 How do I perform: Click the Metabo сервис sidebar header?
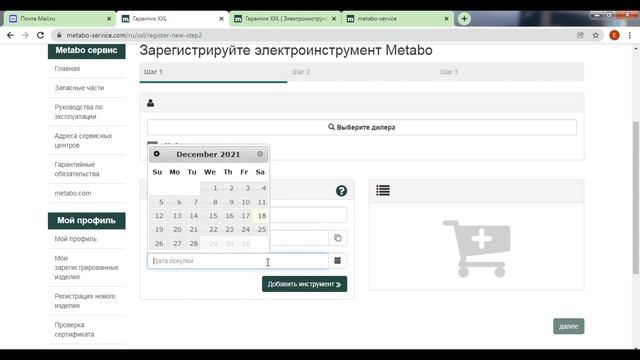87,51
